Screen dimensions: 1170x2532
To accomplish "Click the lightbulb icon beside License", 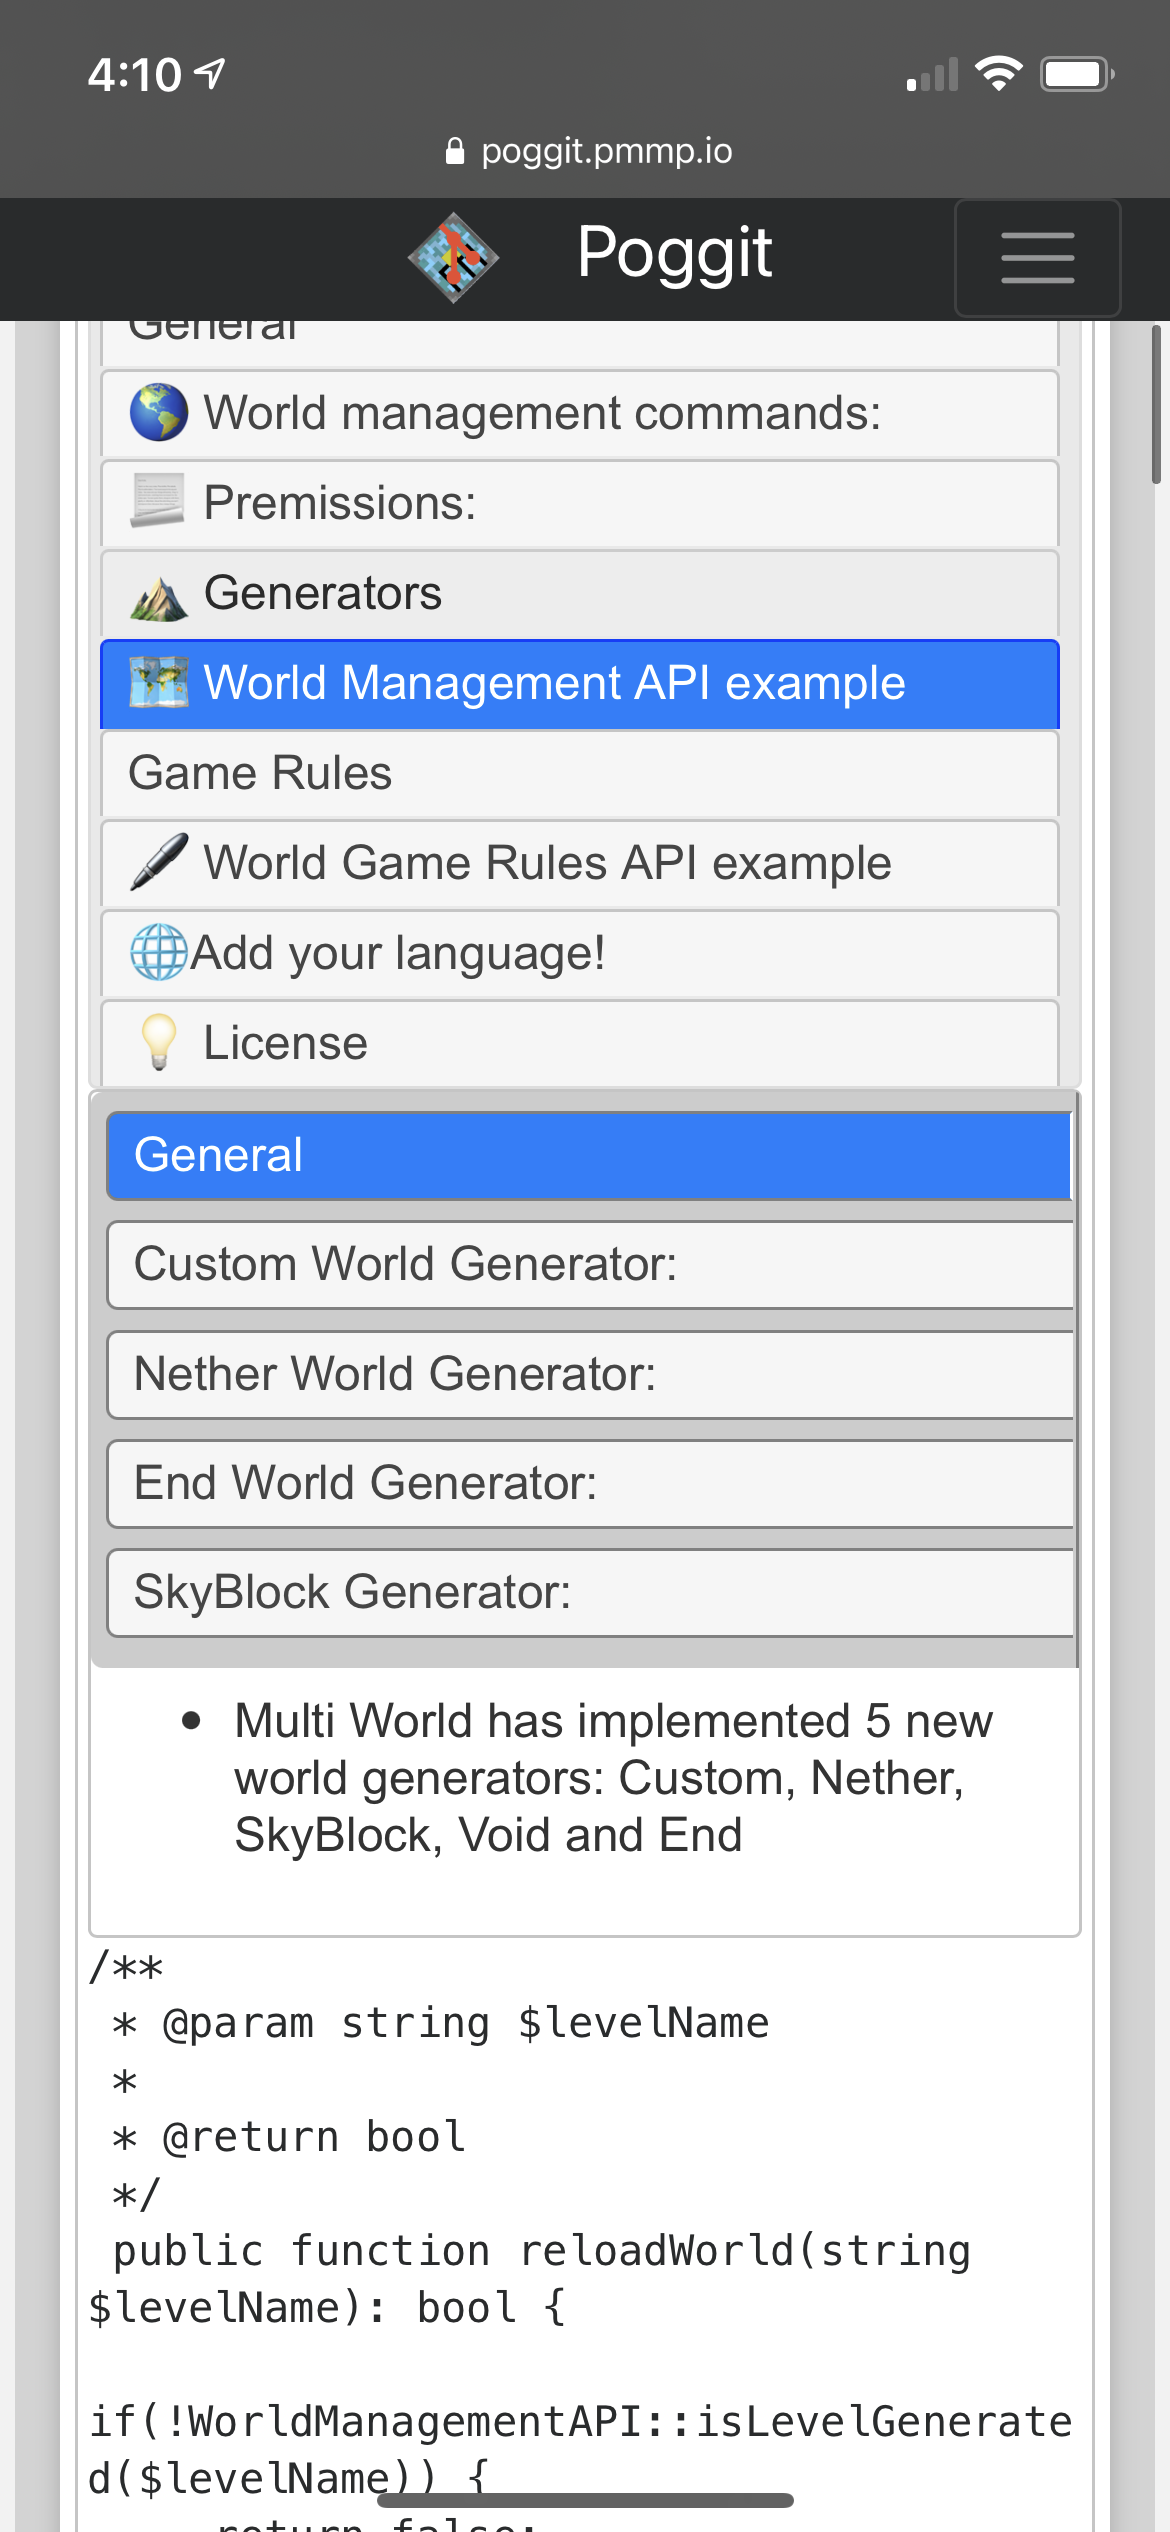I will pyautogui.click(x=160, y=1042).
